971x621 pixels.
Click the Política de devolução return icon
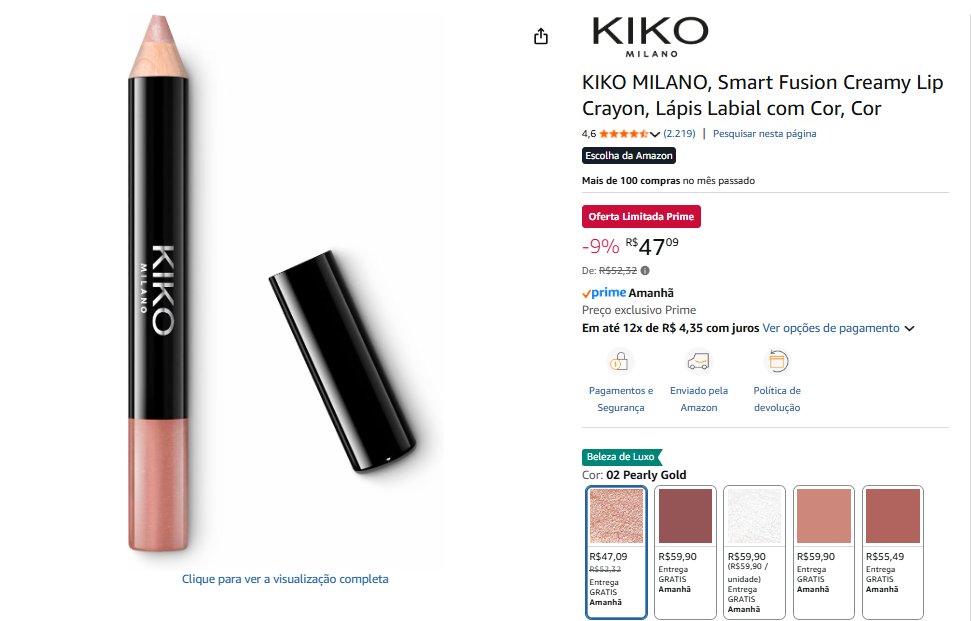(777, 361)
